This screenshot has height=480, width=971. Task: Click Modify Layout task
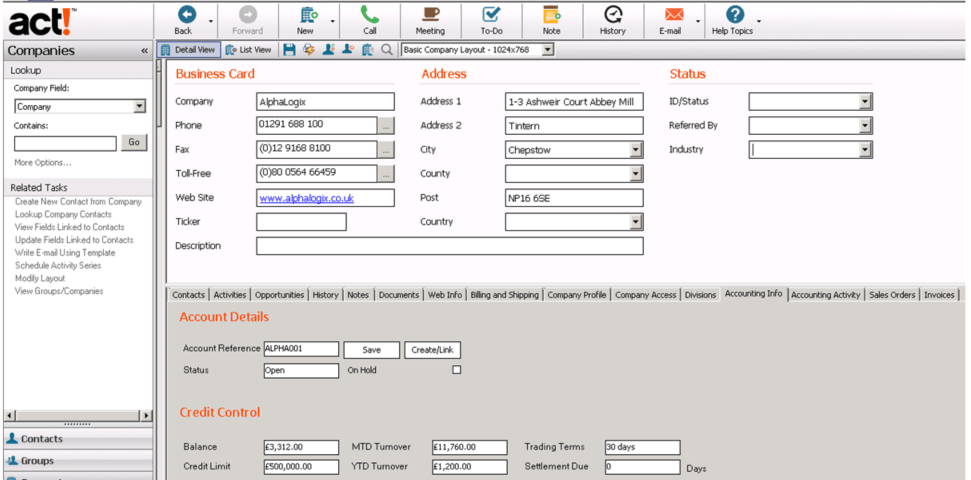(40, 278)
